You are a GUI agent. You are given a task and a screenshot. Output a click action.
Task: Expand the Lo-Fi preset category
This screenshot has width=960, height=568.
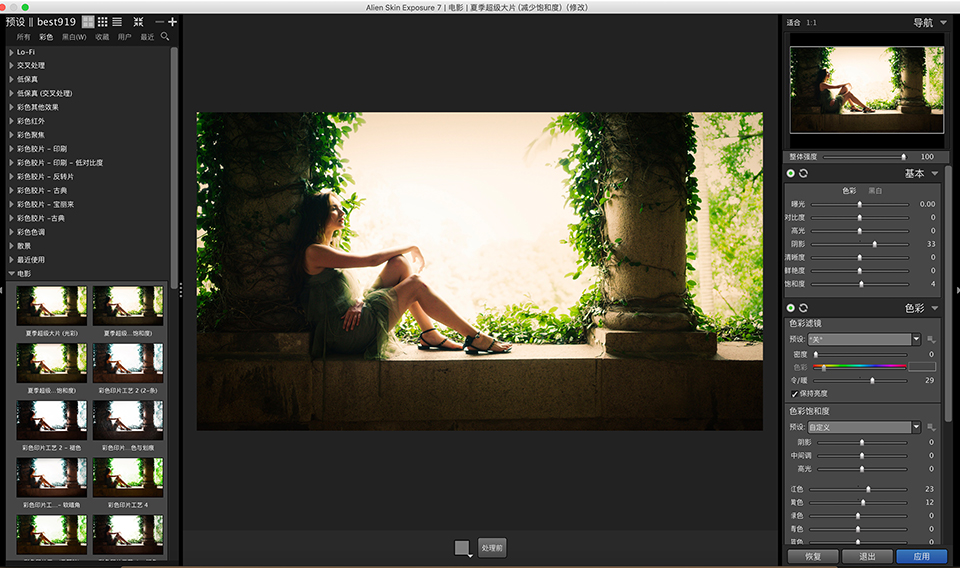[11, 51]
